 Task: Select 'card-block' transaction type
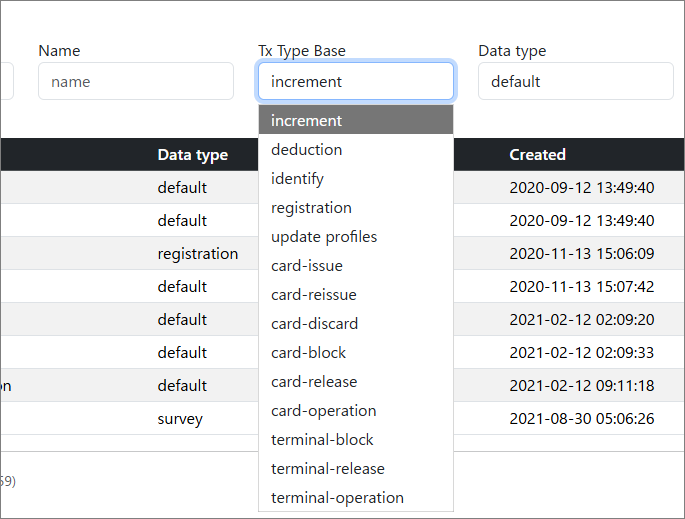[355, 352]
